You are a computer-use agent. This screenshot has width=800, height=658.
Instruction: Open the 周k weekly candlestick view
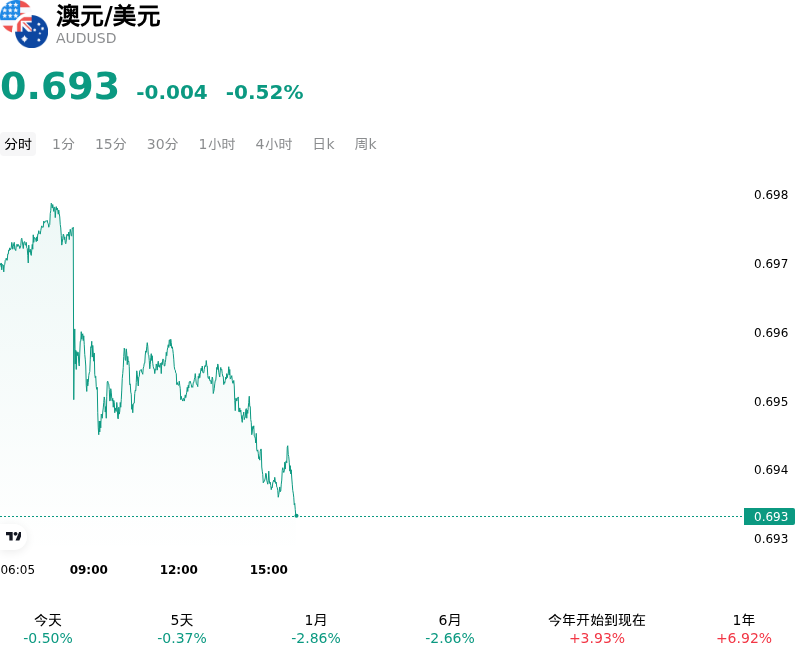(x=365, y=144)
